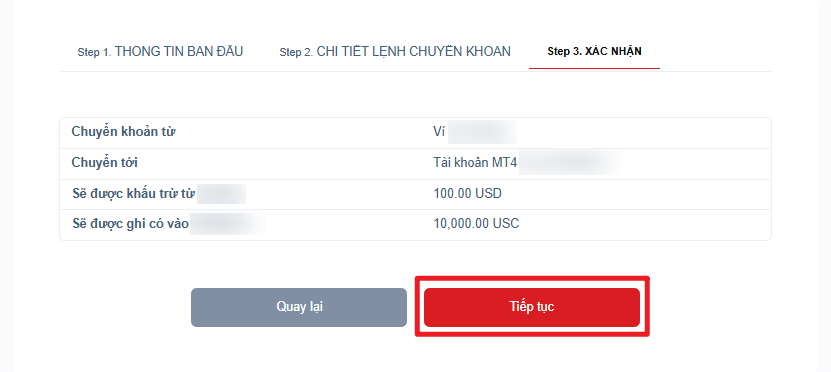Viewport: 831px width, 372px height.
Task: Click the "Chuyển tới" row label
Action: (104, 163)
